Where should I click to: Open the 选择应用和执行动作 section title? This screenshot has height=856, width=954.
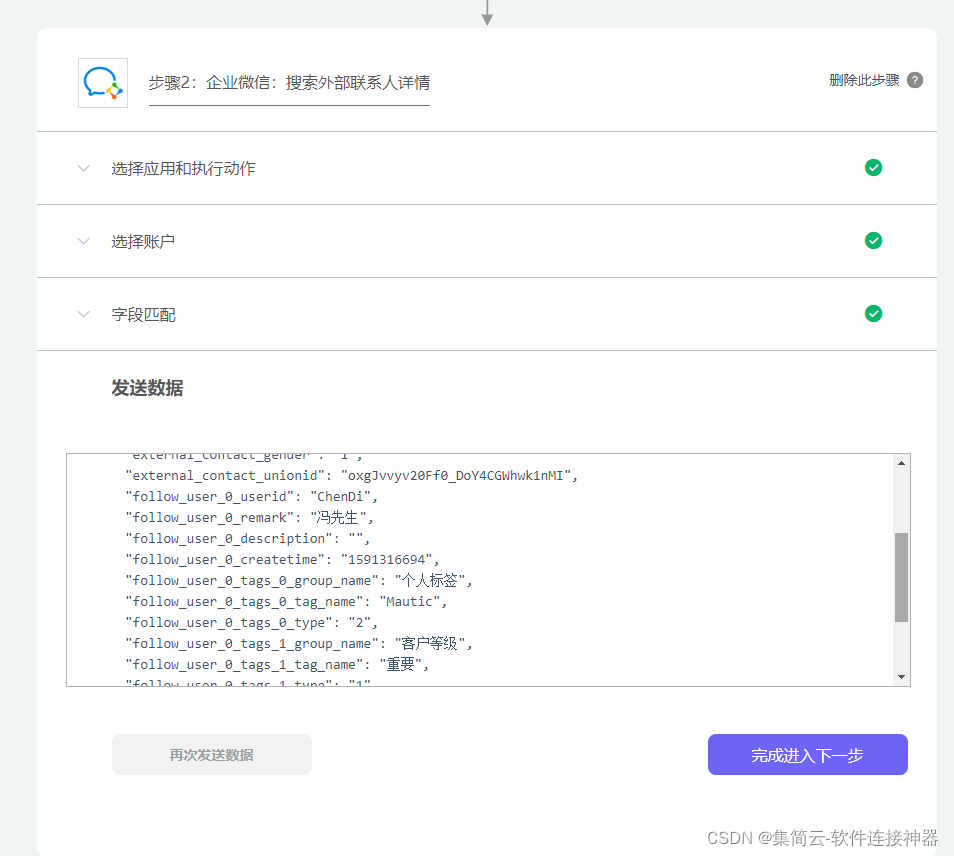coord(183,169)
